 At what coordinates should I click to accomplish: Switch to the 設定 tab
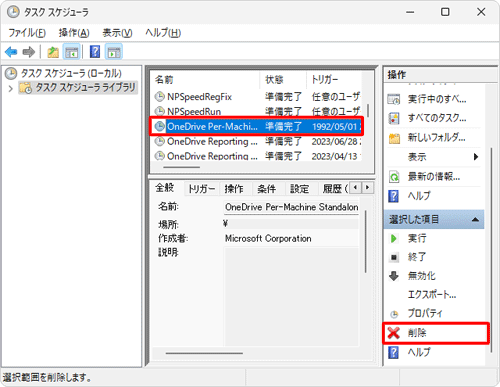coord(299,189)
